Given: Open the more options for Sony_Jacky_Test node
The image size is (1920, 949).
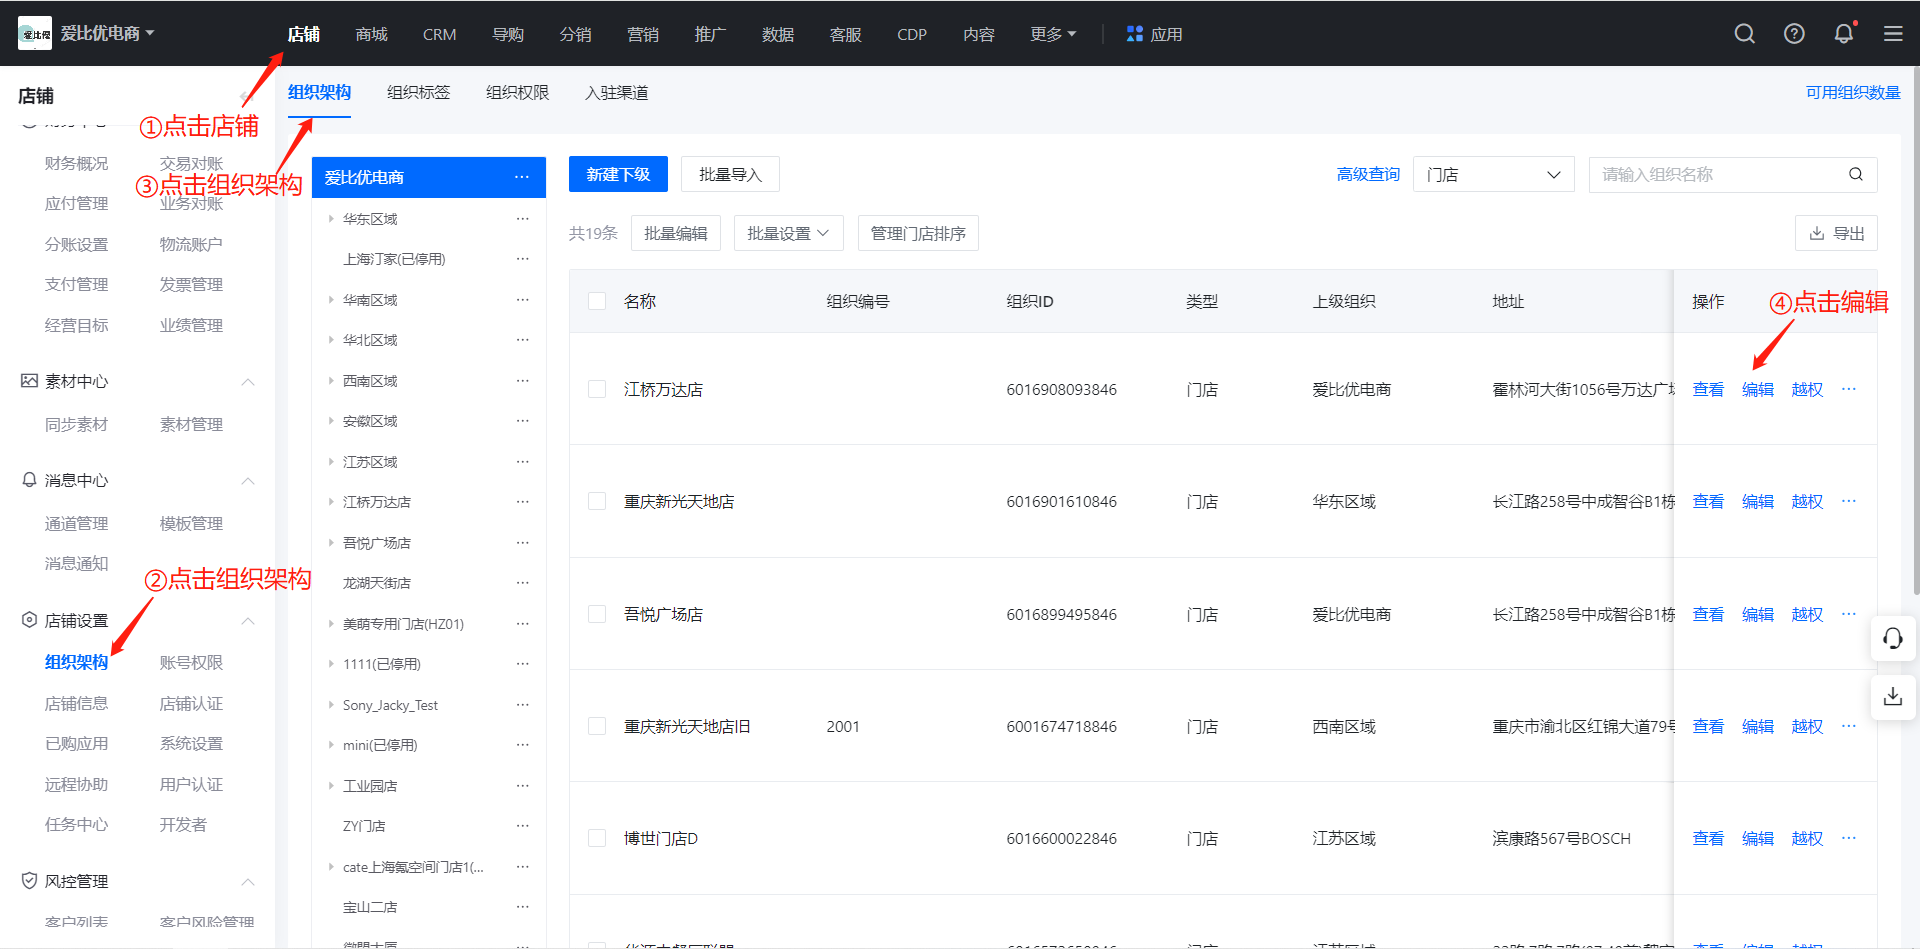Looking at the screenshot, I should click(x=522, y=705).
